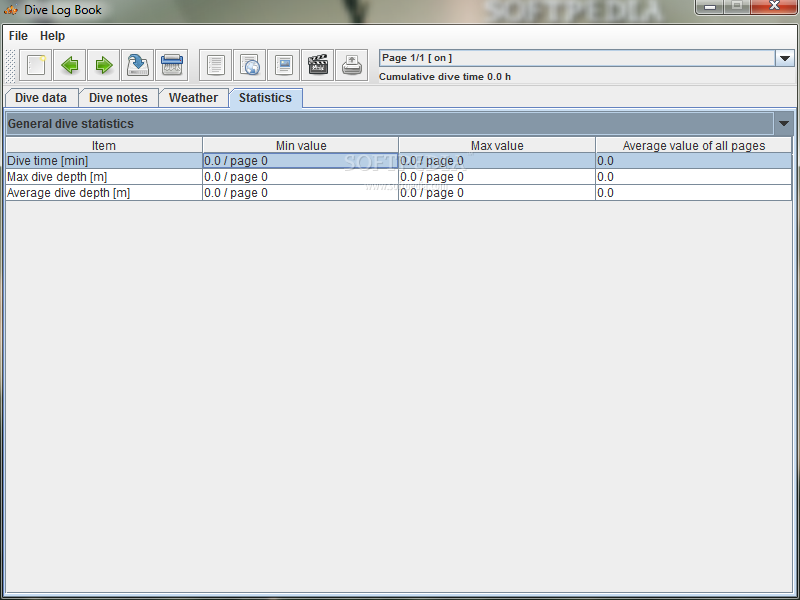Image resolution: width=800 pixels, height=600 pixels.
Task: Create a new log page
Action: click(36, 65)
